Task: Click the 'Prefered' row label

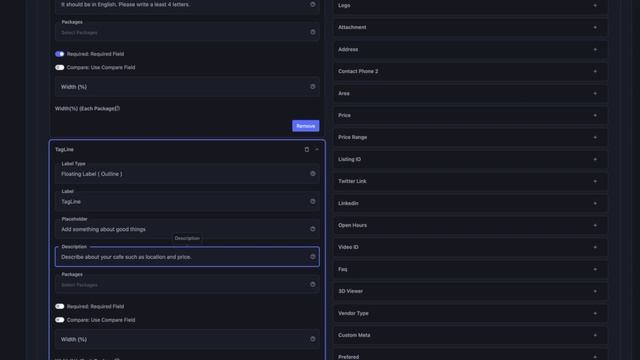Action: (x=349, y=357)
